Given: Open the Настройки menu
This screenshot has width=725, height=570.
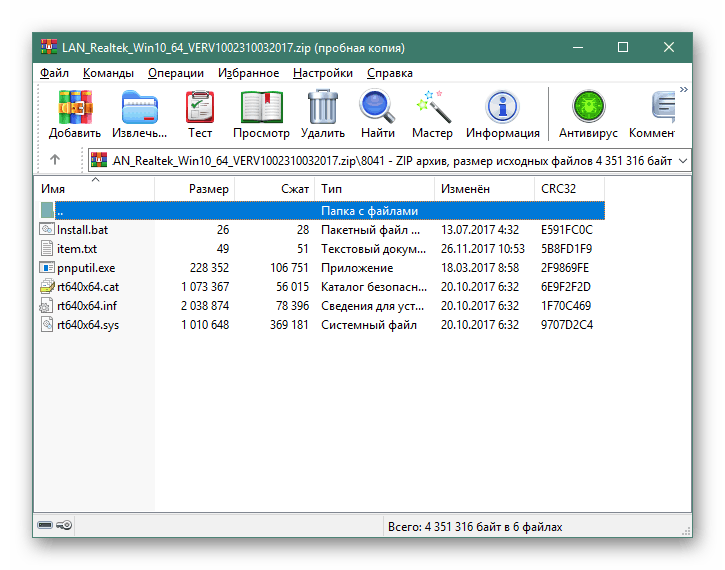Looking at the screenshot, I should click(x=323, y=73).
